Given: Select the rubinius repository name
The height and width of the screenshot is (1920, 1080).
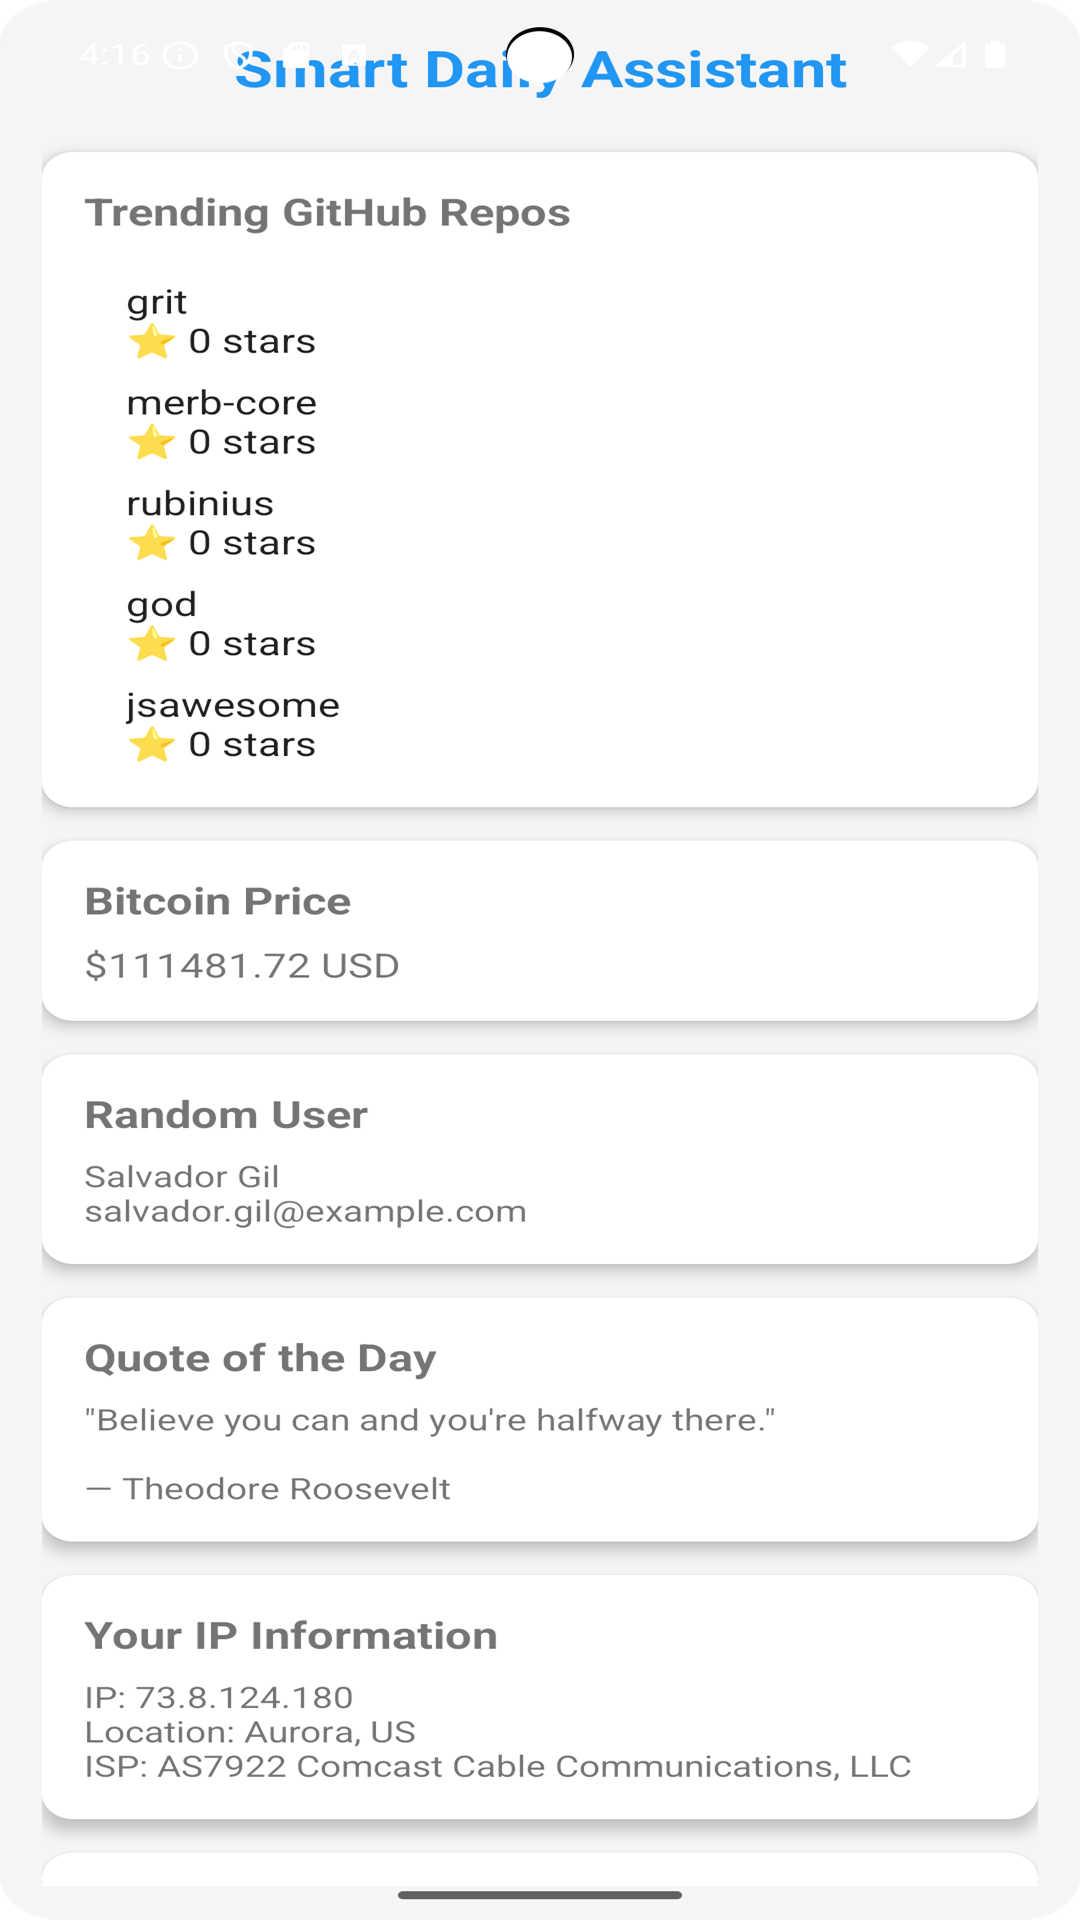Looking at the screenshot, I should click(200, 504).
